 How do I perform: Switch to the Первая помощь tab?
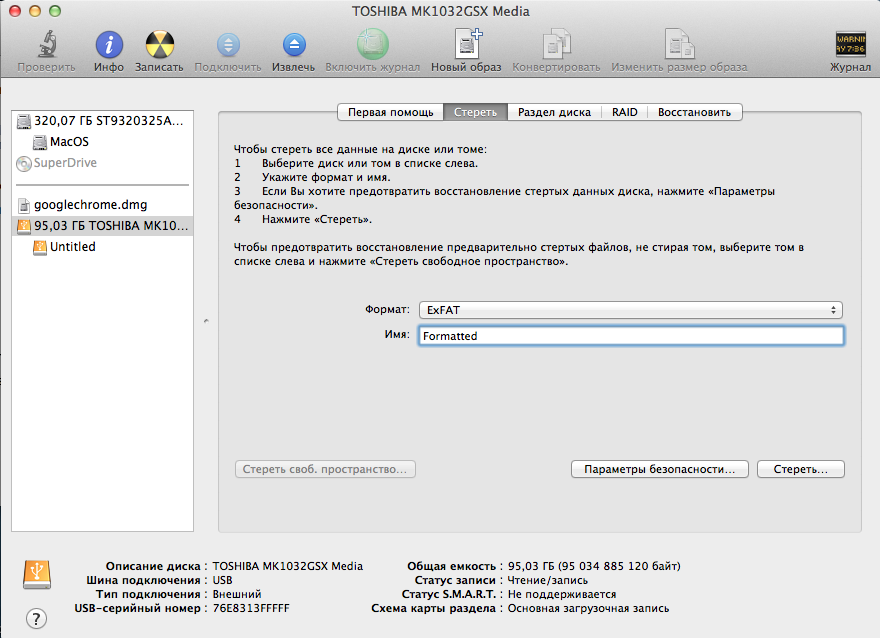391,112
